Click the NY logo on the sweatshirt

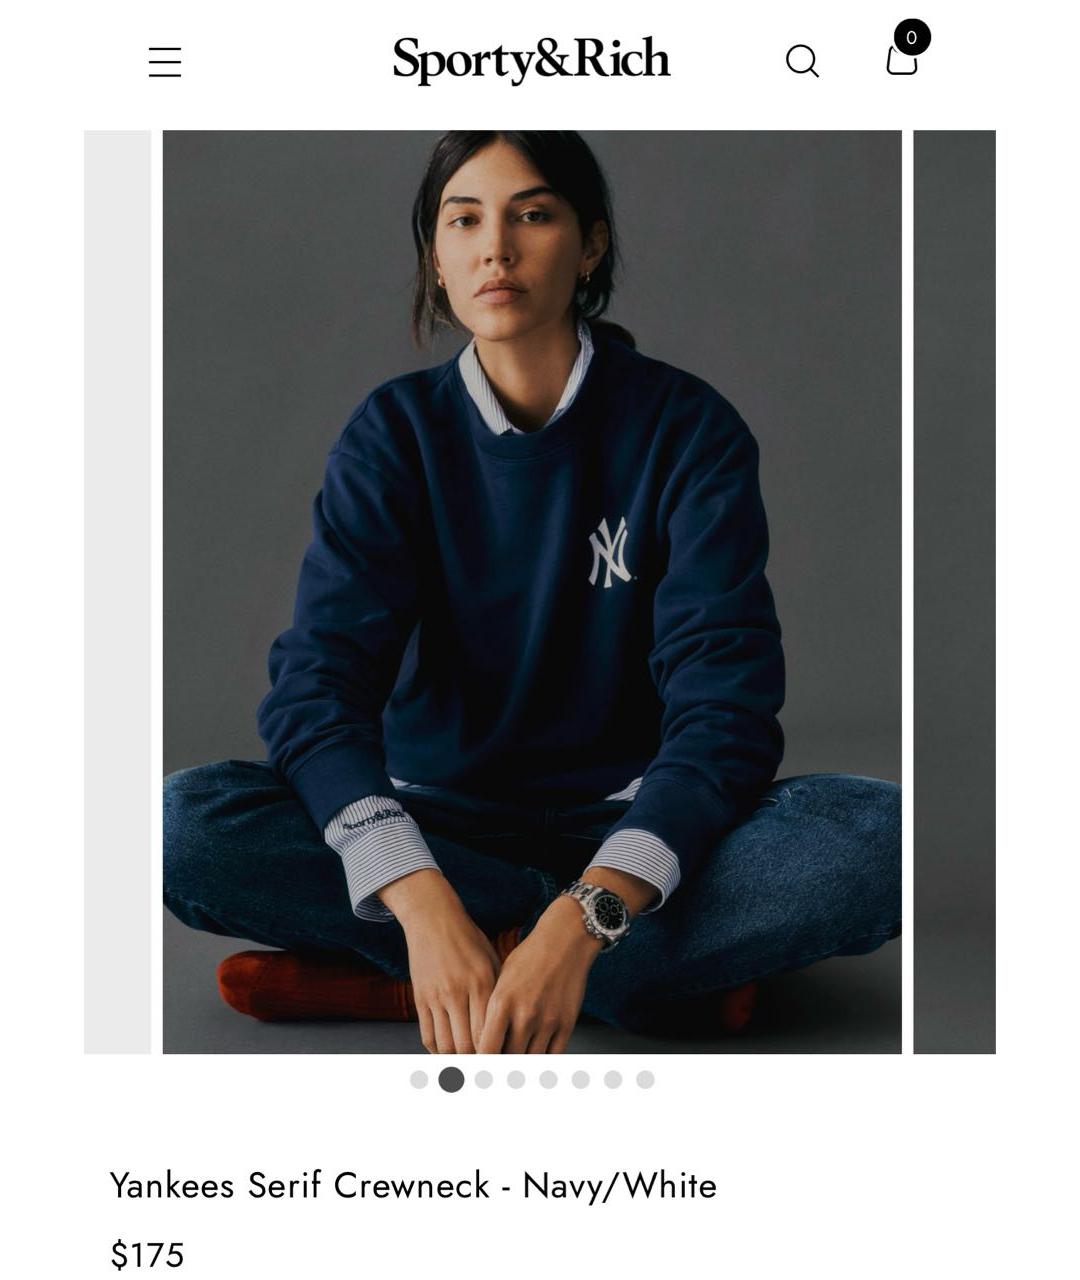point(610,552)
